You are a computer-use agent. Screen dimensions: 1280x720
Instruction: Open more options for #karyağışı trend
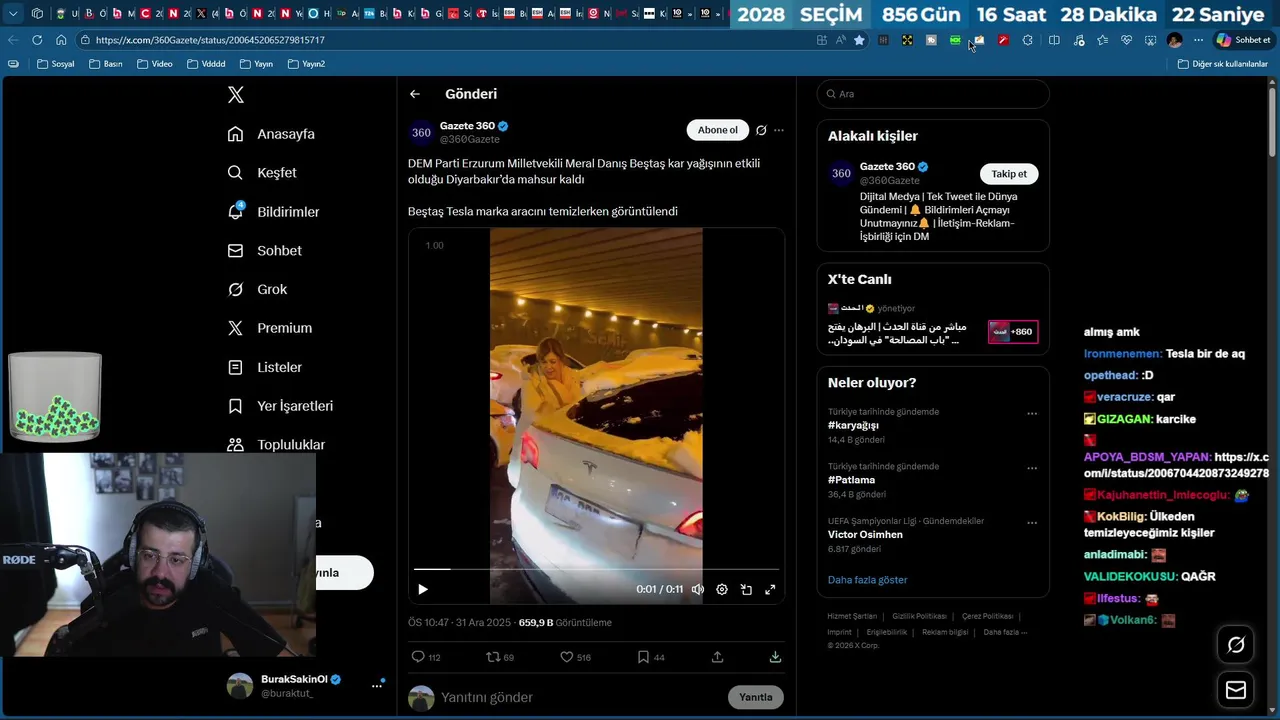tap(1032, 414)
